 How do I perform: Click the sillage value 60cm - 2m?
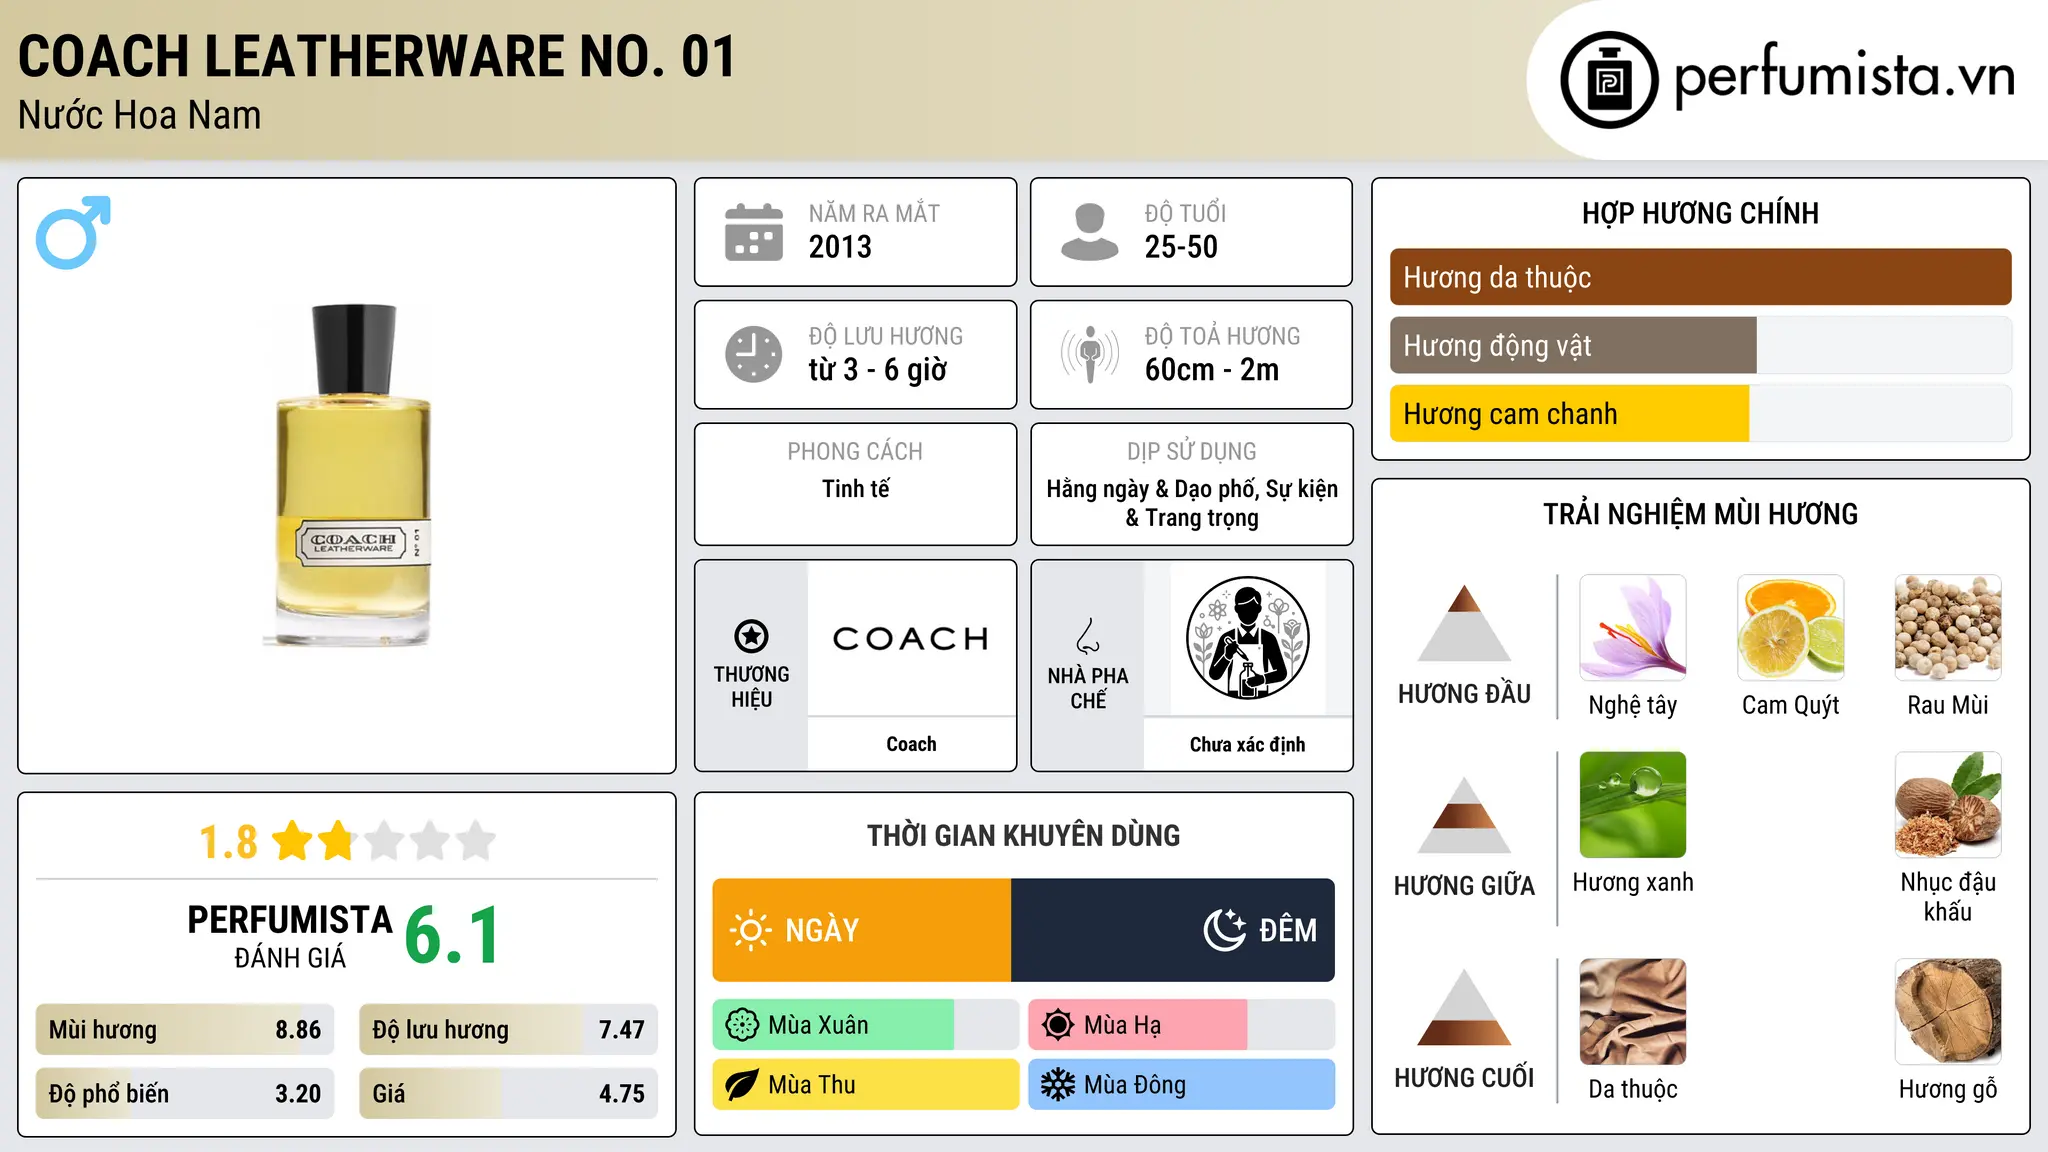click(1212, 370)
